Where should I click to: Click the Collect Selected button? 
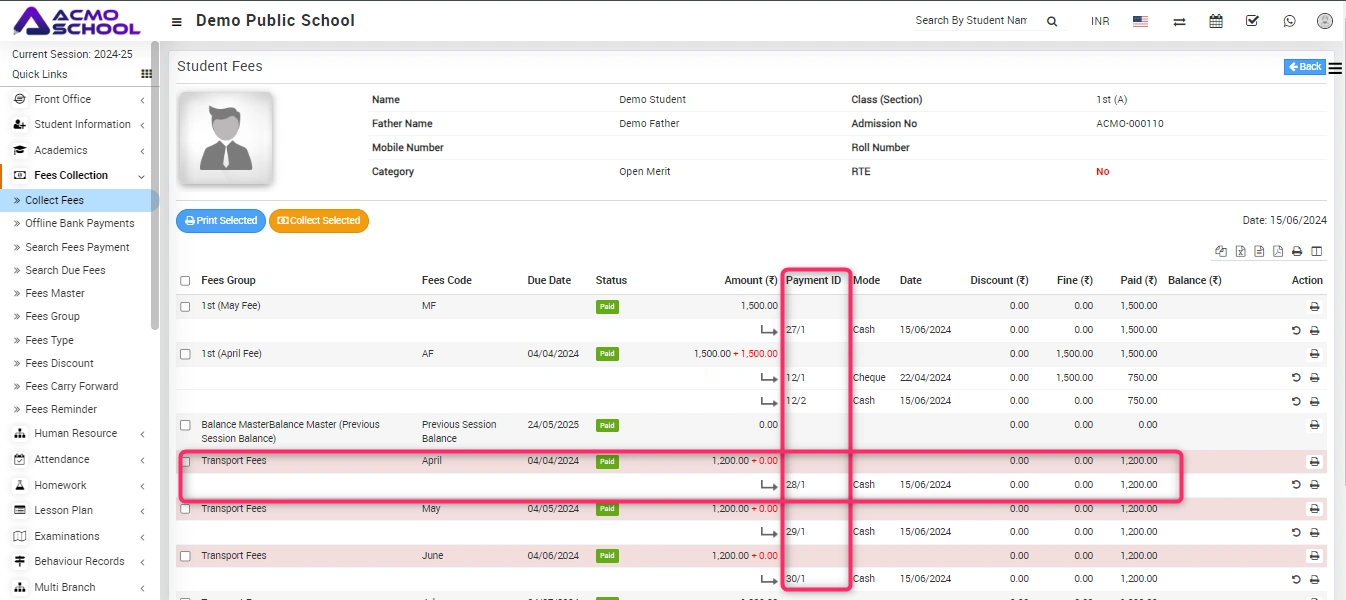point(318,221)
